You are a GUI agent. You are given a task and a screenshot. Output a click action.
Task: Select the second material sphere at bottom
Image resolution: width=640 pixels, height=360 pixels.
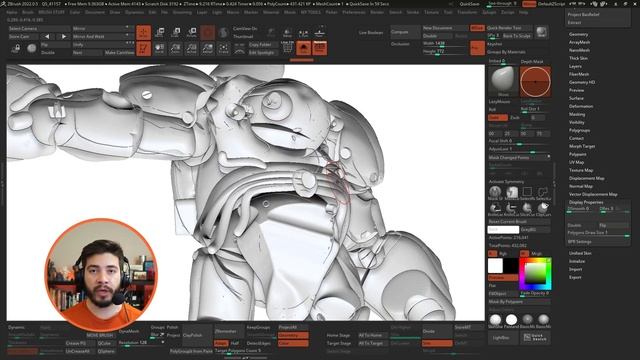(x=511, y=320)
